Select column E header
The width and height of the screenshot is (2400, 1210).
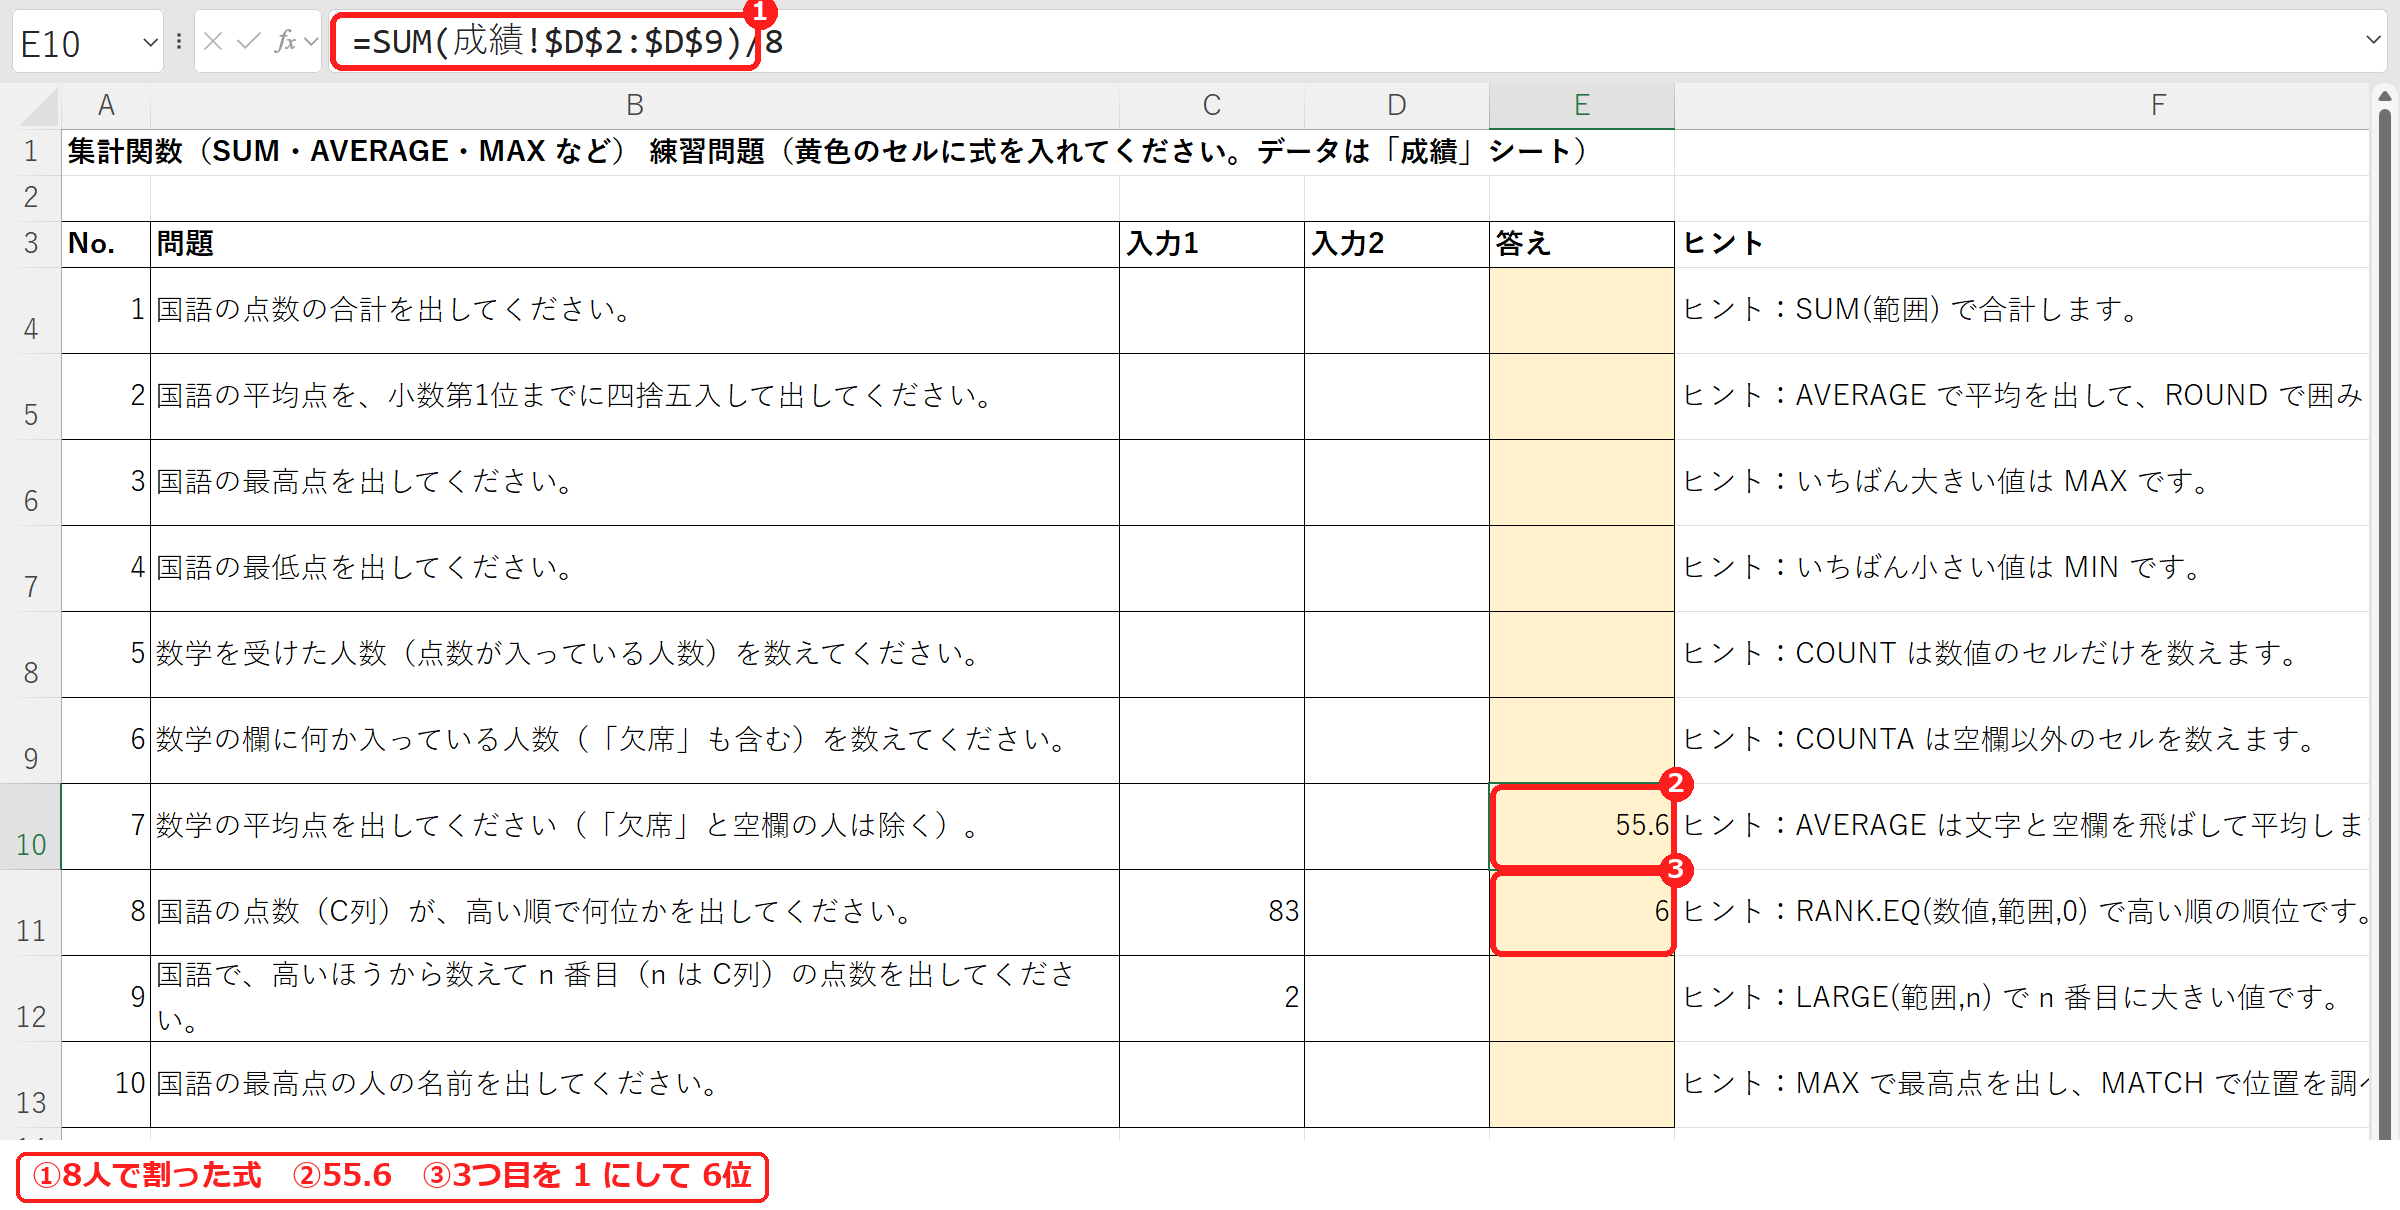(1582, 106)
